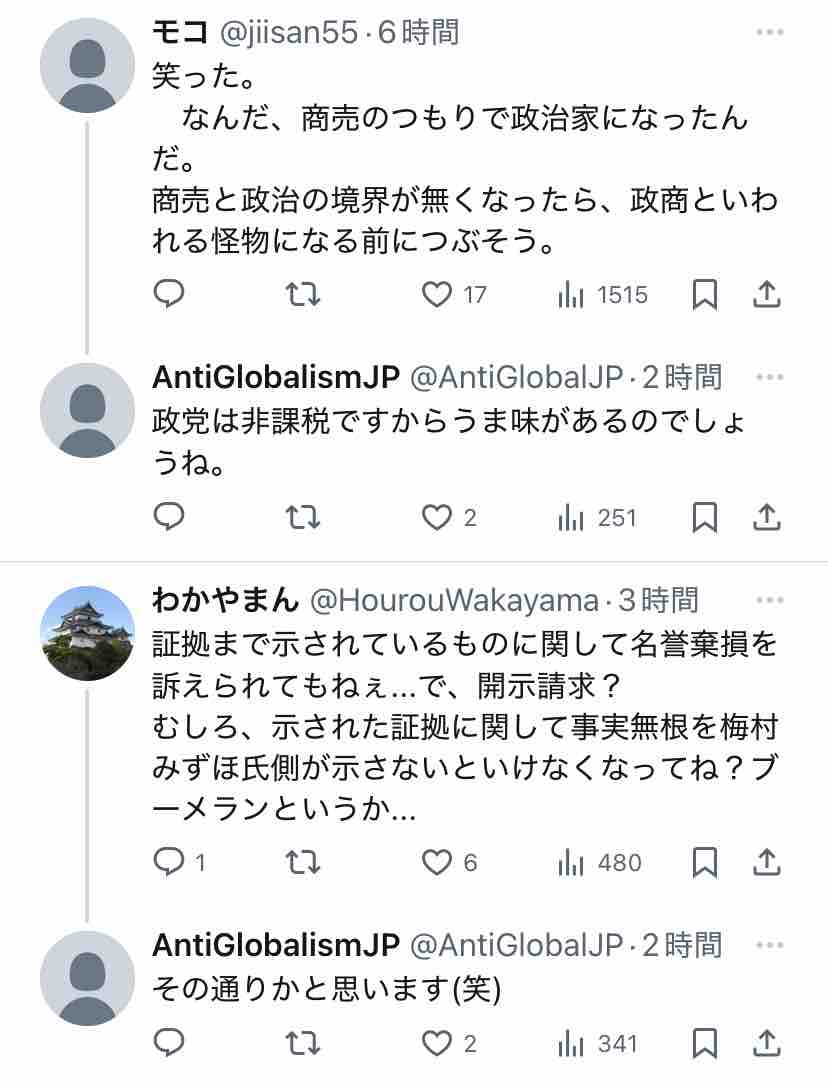View analytics showing 341 views
This screenshot has width=828, height=1083.
598,1044
